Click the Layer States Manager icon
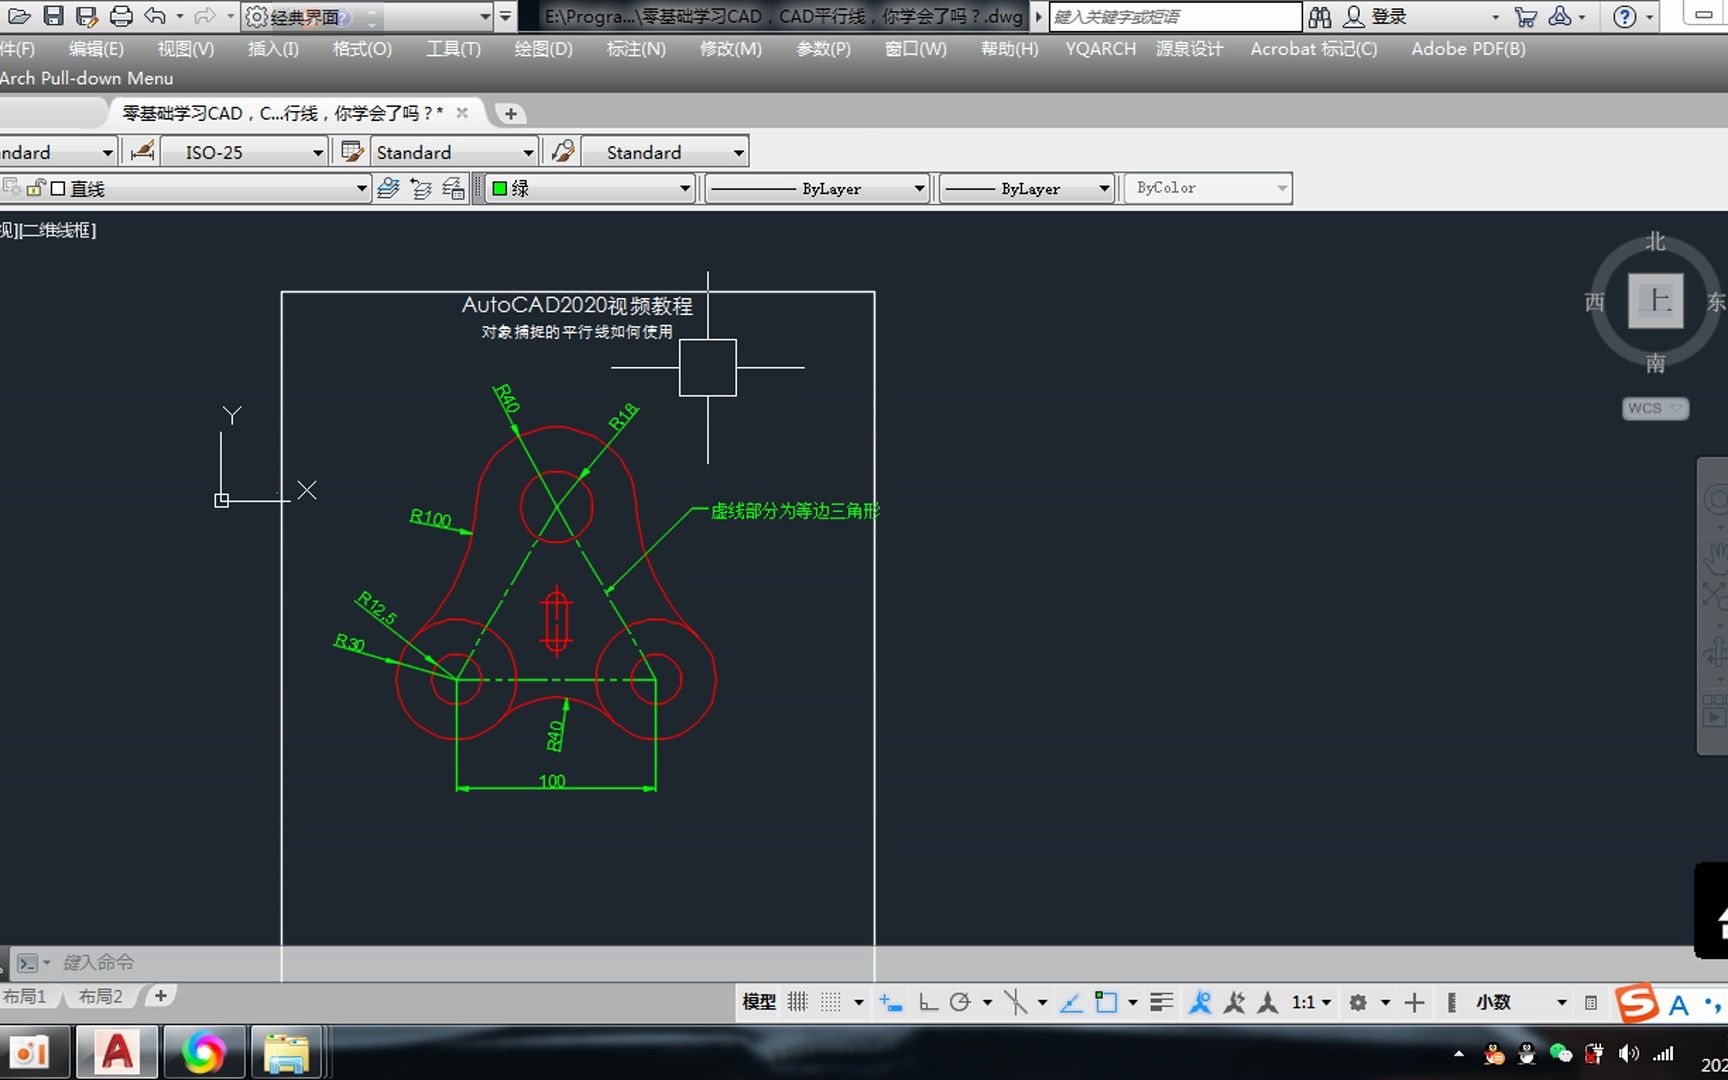1728x1080 pixels. coord(453,188)
